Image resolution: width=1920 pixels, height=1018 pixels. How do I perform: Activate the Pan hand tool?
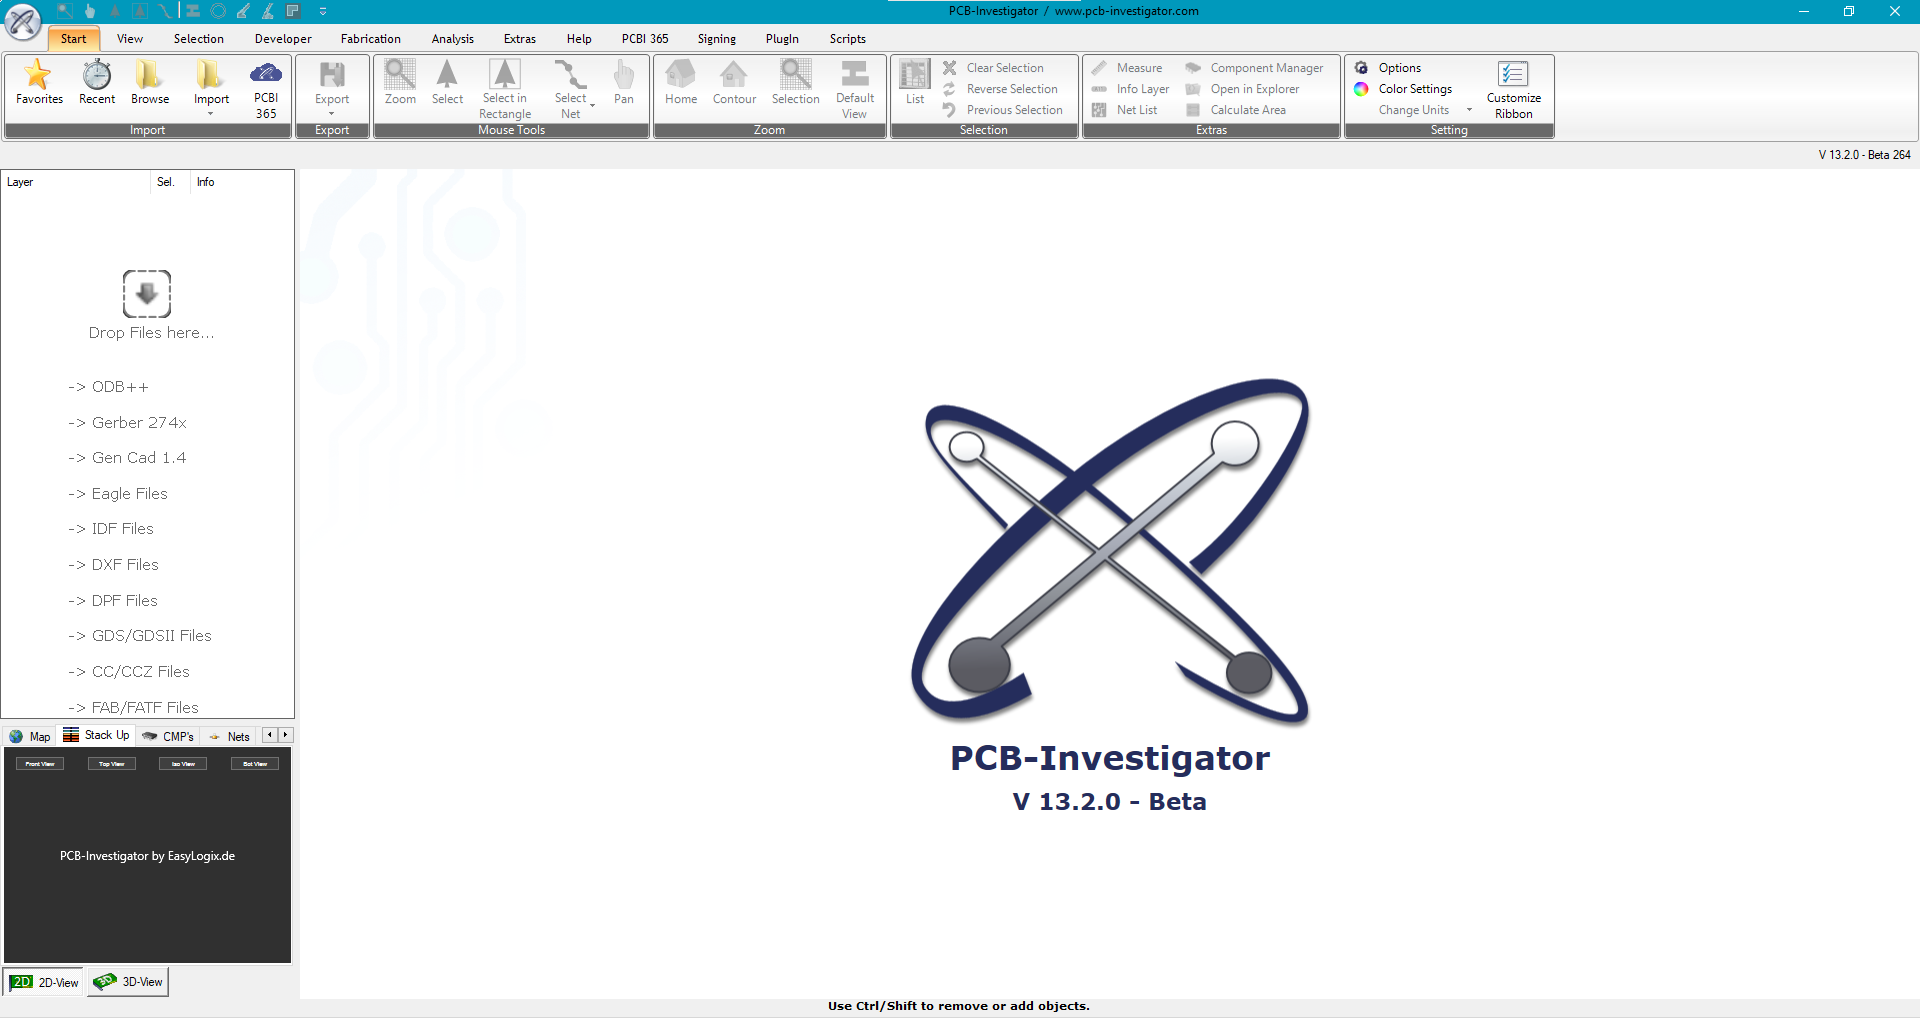[x=624, y=82]
